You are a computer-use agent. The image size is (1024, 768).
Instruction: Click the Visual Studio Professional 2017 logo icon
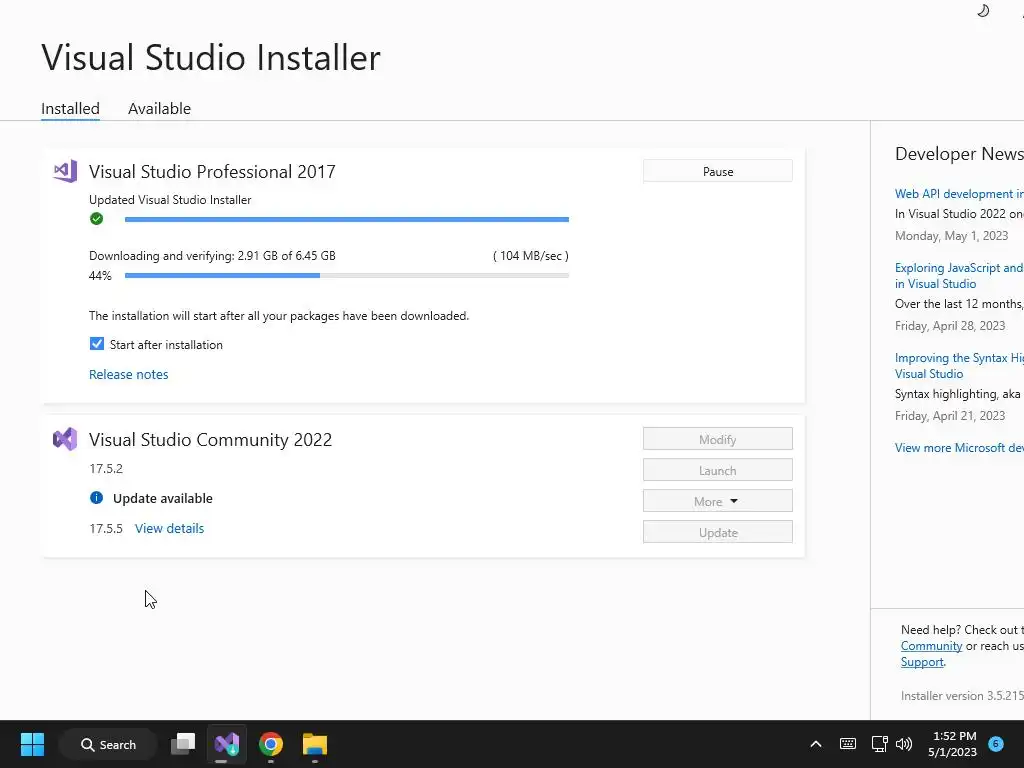(x=65, y=171)
